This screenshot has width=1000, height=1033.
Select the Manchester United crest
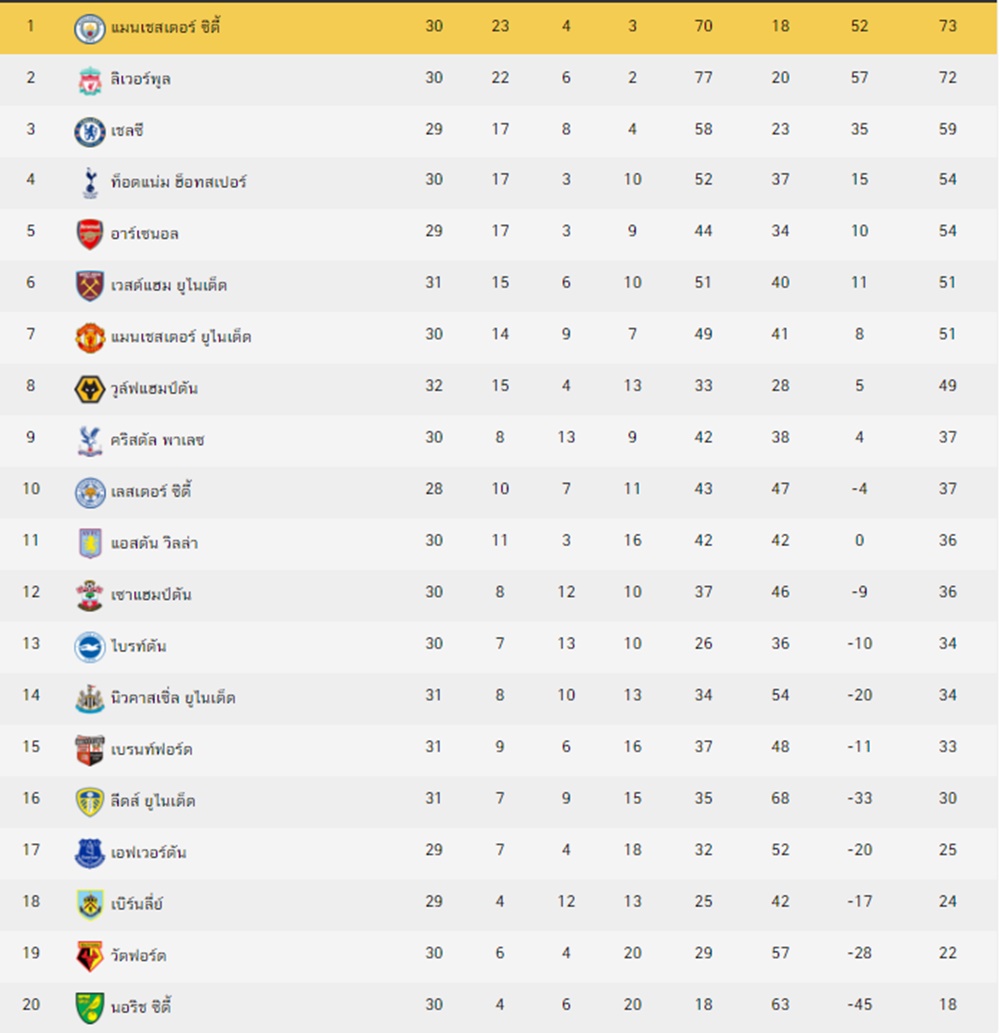coord(90,337)
